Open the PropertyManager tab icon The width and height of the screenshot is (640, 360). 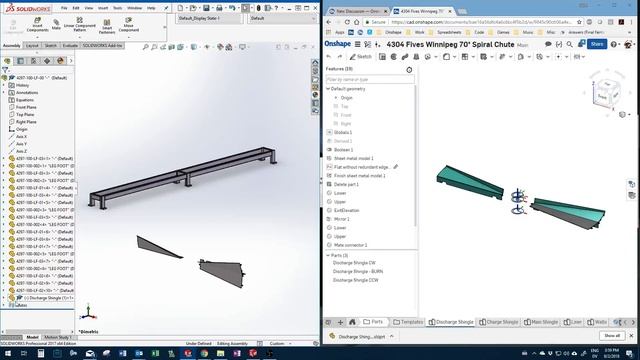coord(20,61)
